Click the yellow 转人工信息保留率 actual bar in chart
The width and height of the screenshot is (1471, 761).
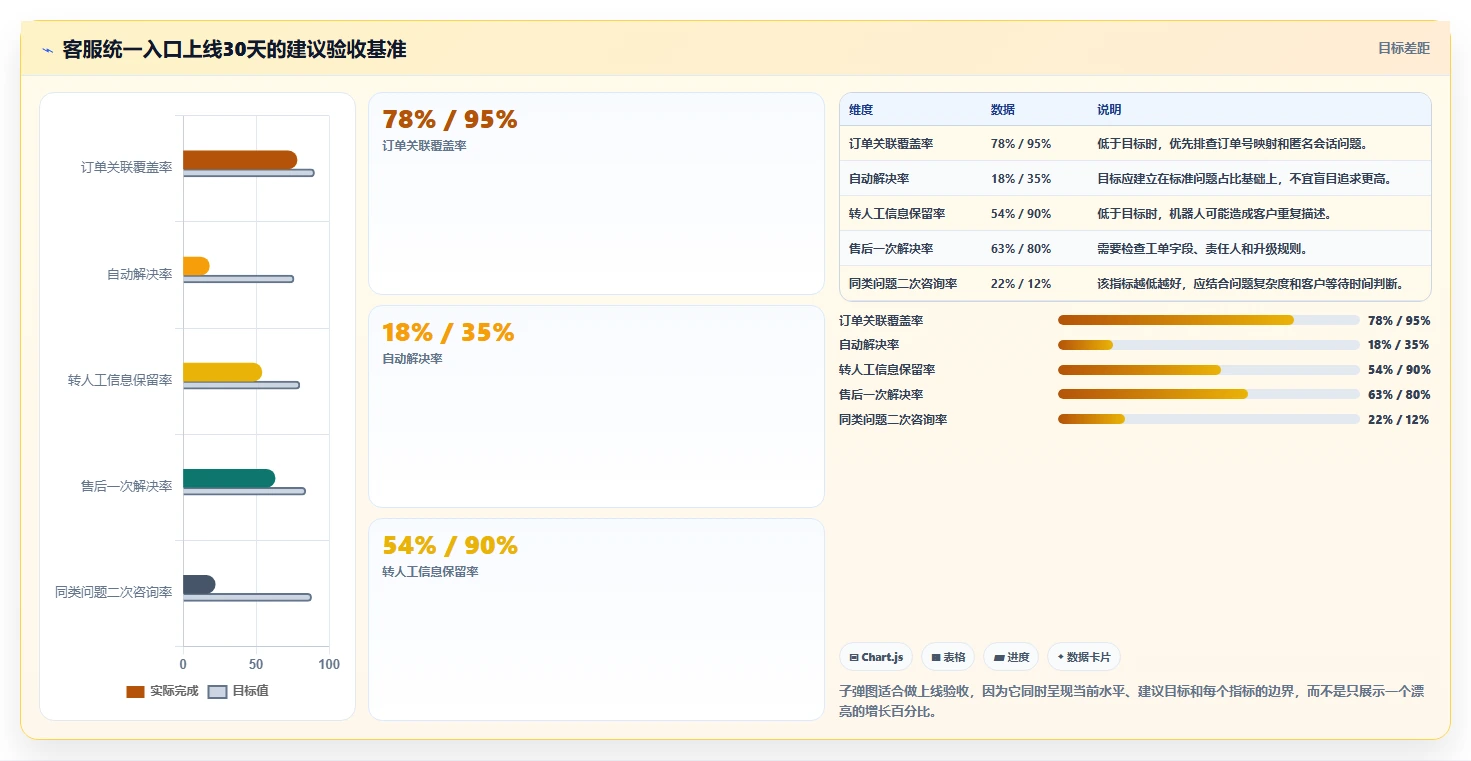click(x=222, y=372)
